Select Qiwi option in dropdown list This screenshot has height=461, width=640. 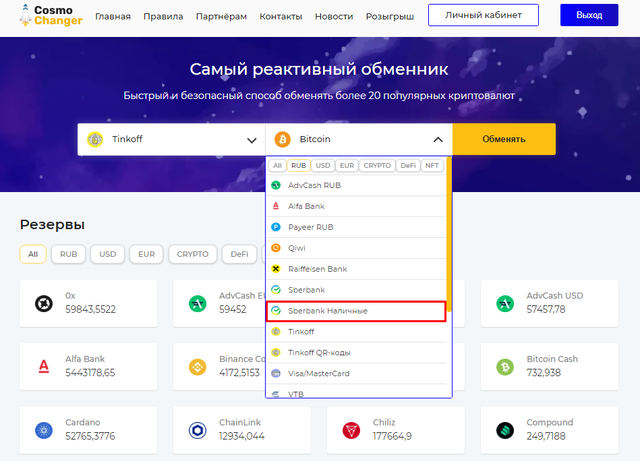(x=297, y=248)
